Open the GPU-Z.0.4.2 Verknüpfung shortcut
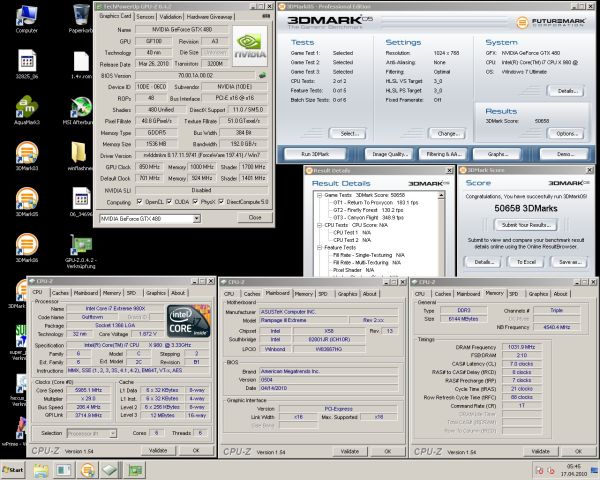The image size is (600, 480). click(x=81, y=251)
